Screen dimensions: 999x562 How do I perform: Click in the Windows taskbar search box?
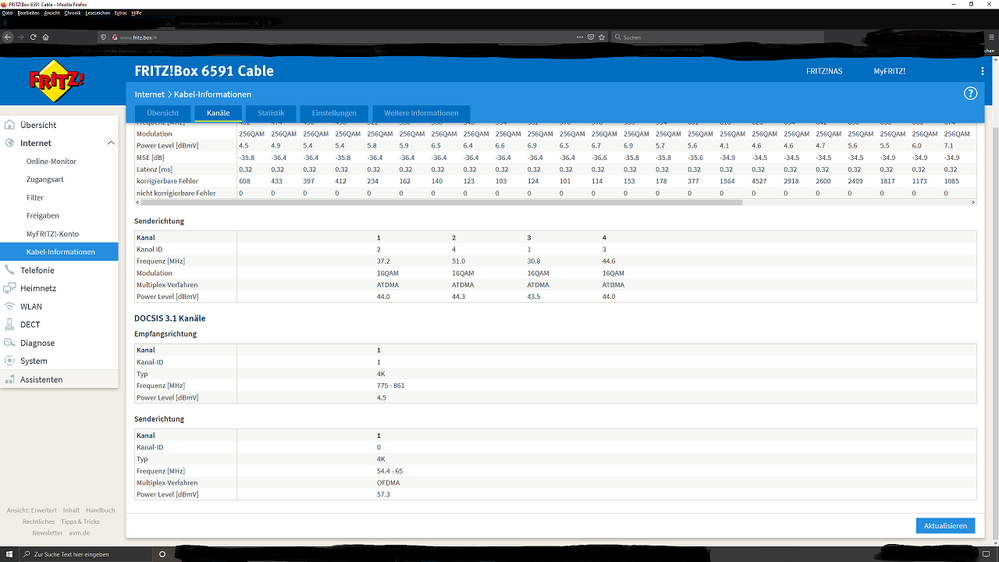pyautogui.click(x=85, y=554)
